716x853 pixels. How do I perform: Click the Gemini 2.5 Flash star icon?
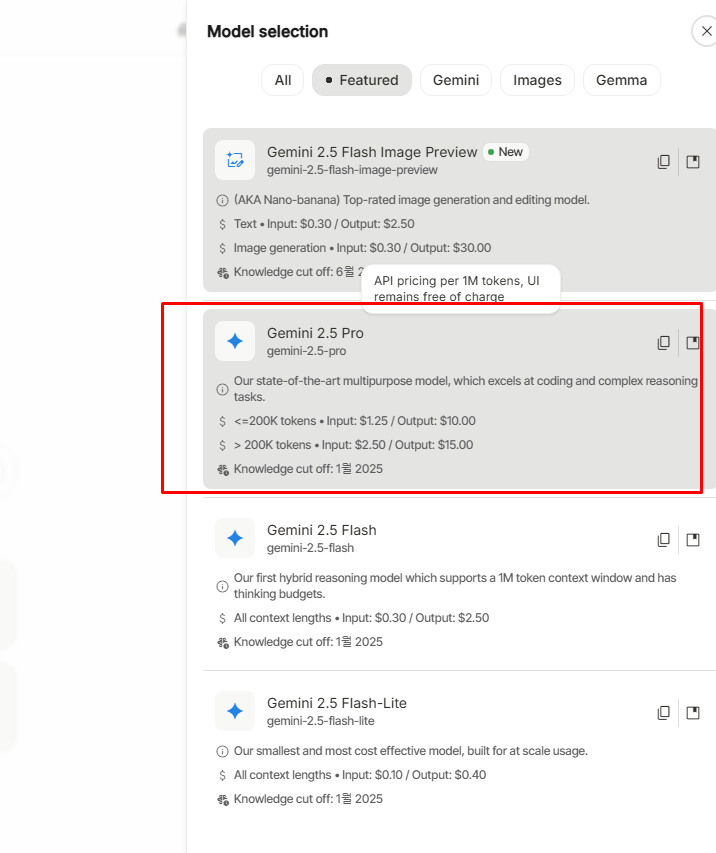(235, 538)
